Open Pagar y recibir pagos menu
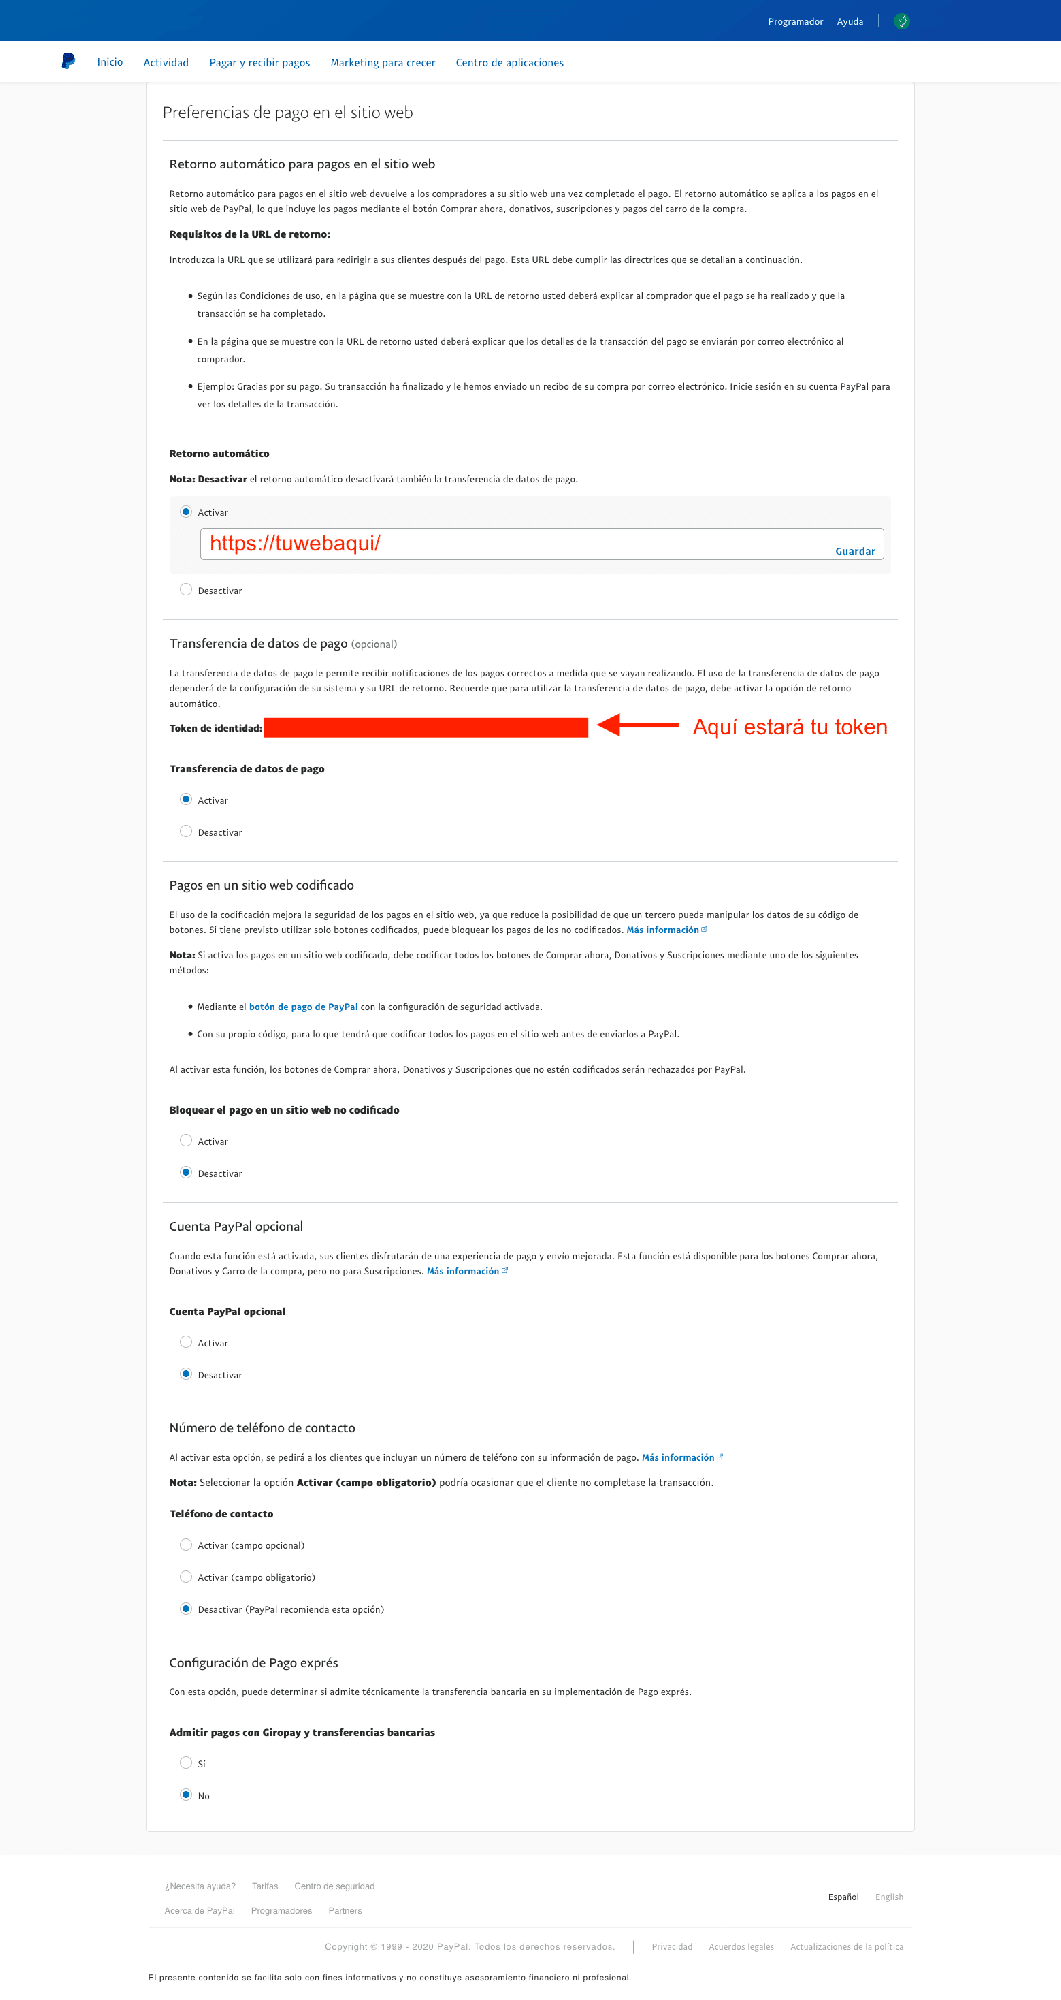 (x=260, y=62)
